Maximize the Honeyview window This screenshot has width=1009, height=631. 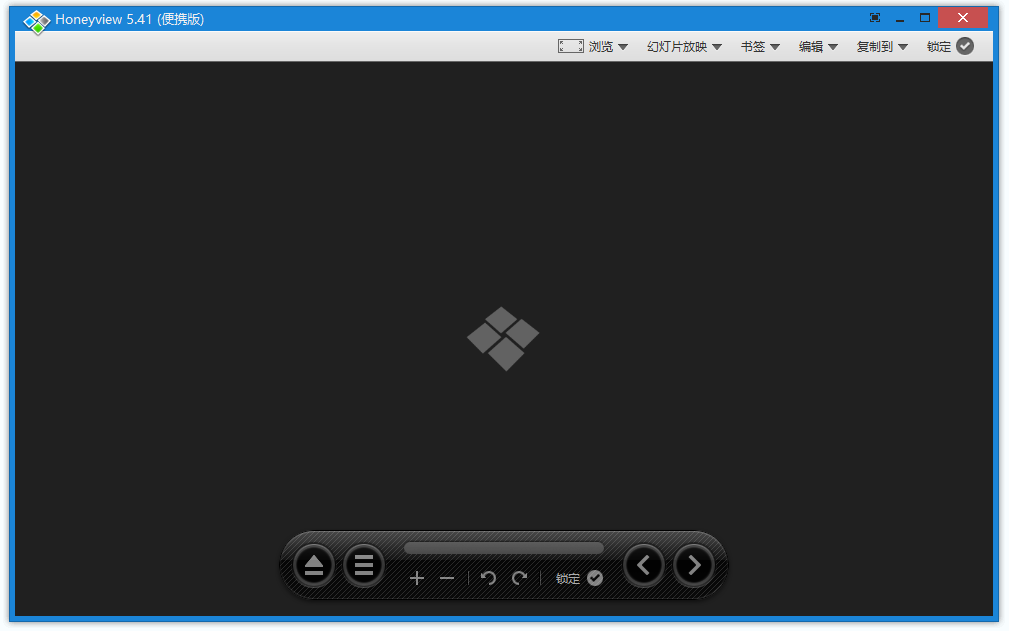point(925,18)
